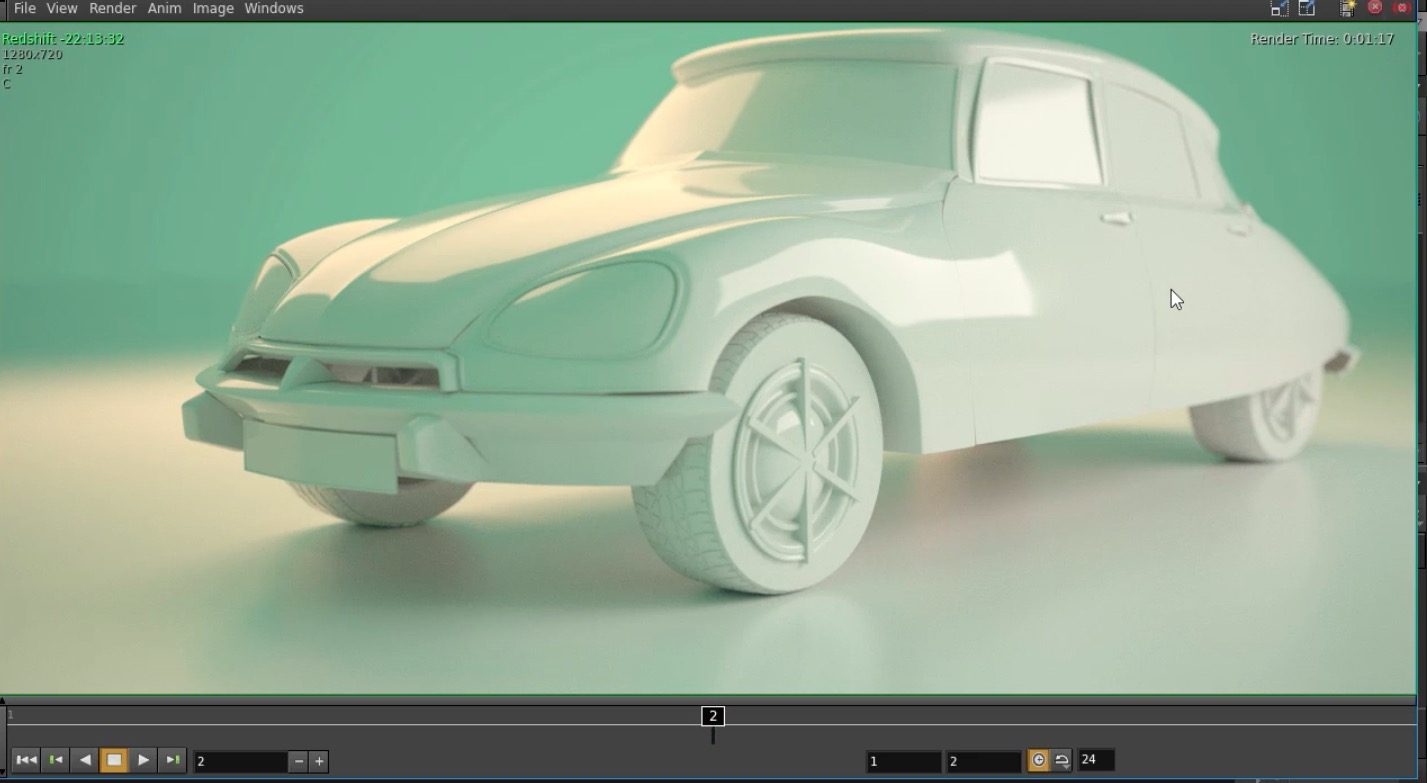Image resolution: width=1427 pixels, height=783 pixels.
Task: Click the rightmost red kill render icon
Action: tap(1402, 7)
